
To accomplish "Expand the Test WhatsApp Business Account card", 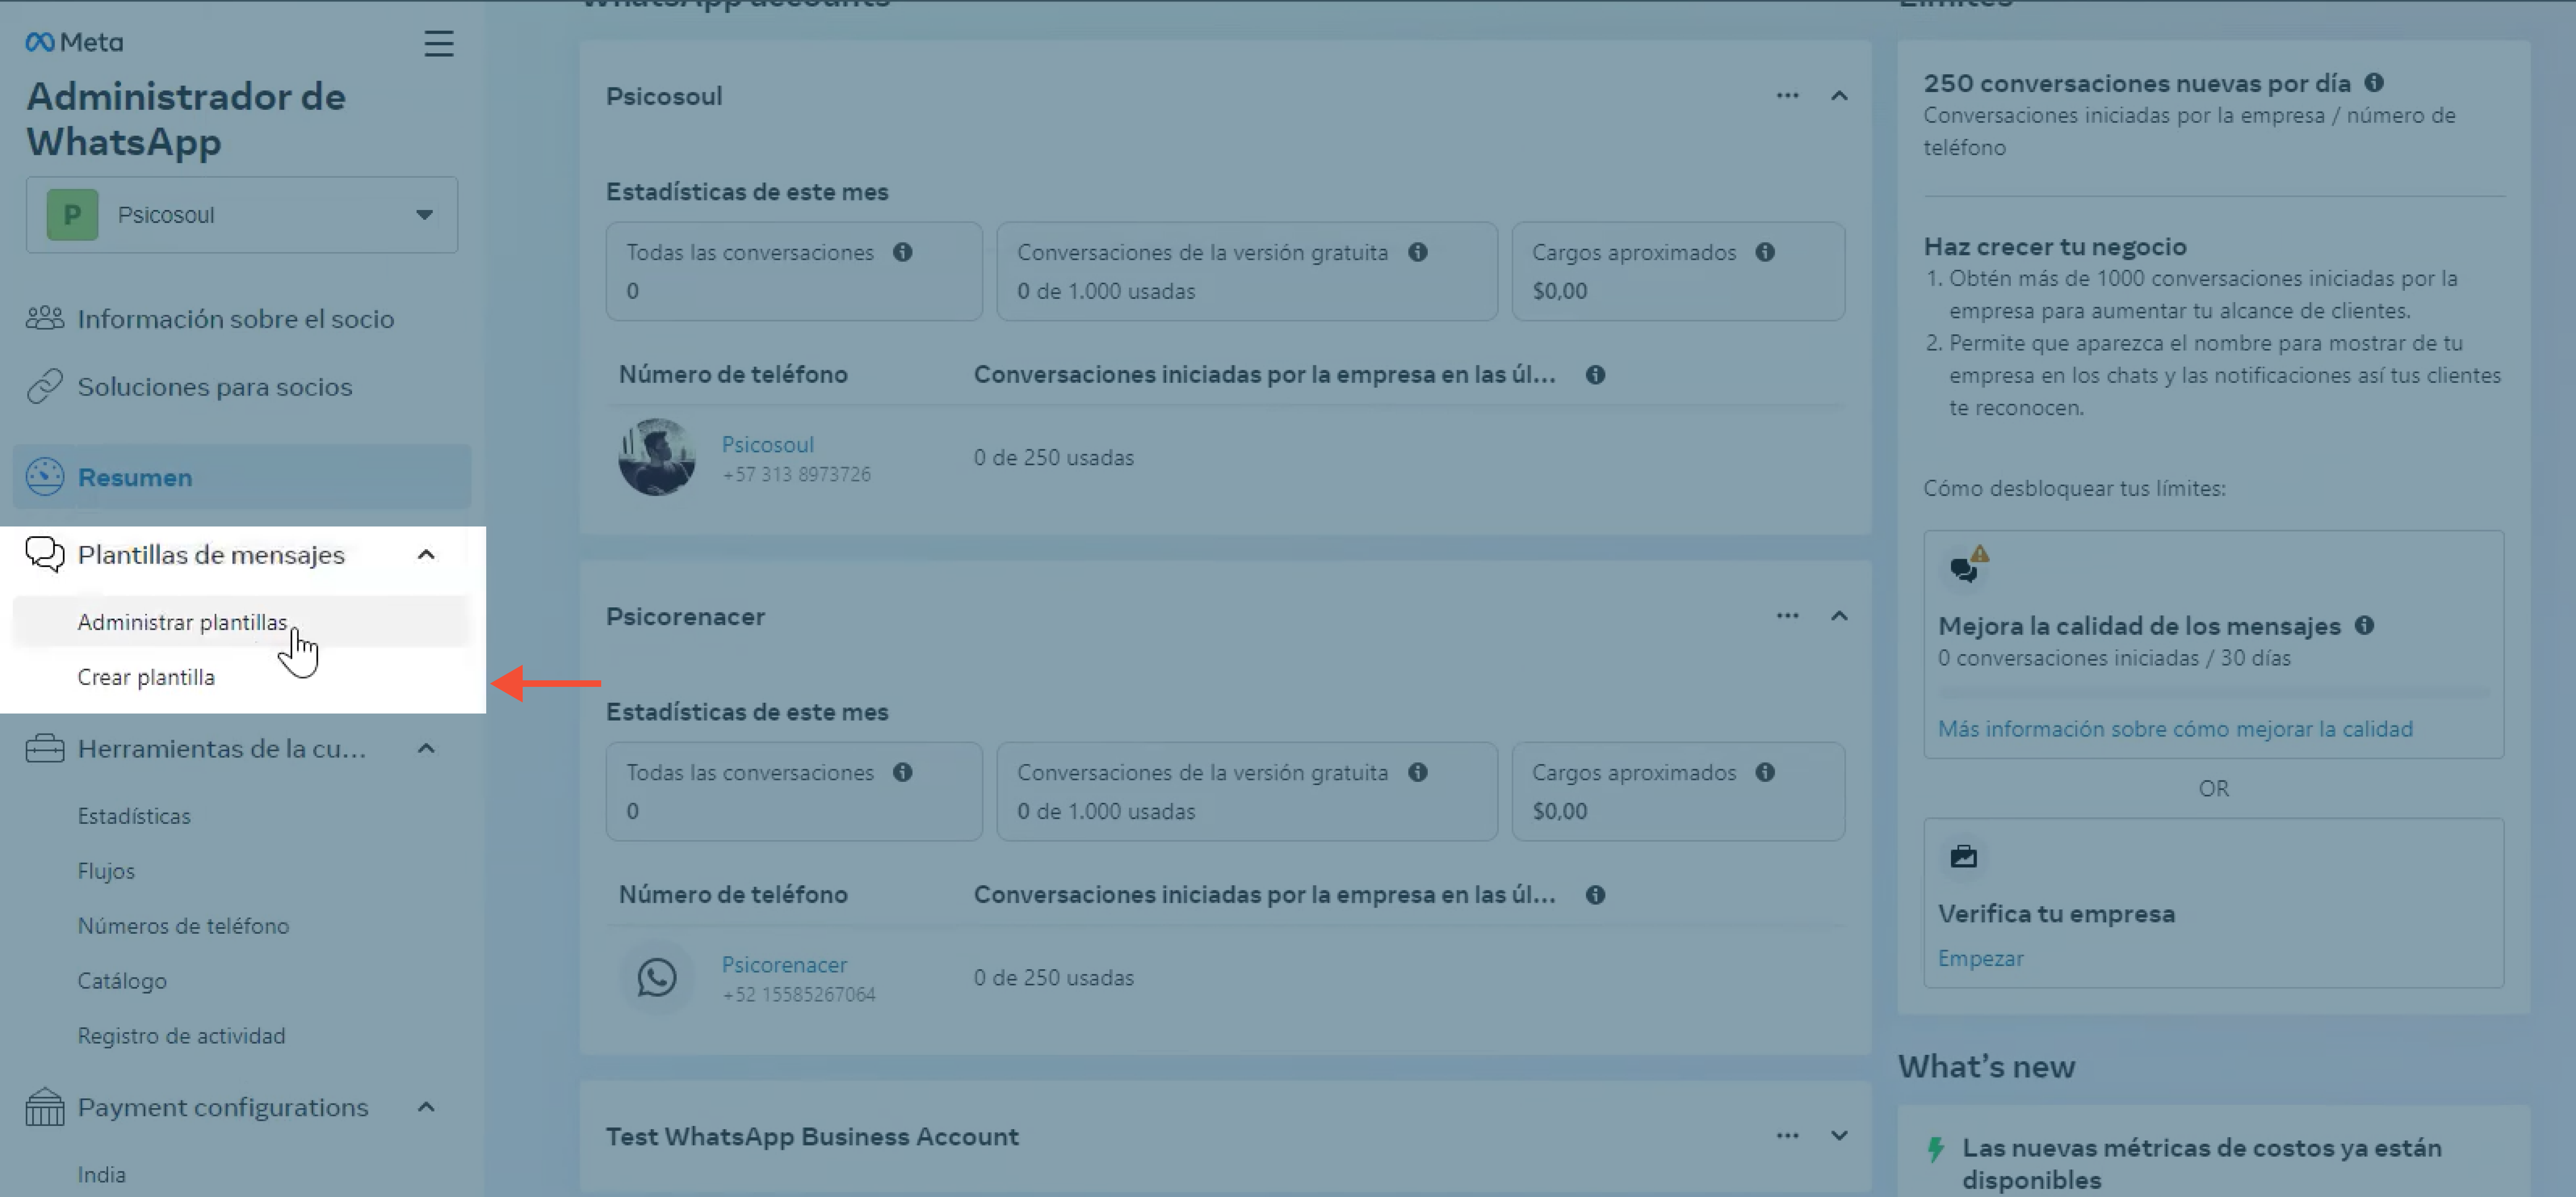I will [x=1839, y=1136].
